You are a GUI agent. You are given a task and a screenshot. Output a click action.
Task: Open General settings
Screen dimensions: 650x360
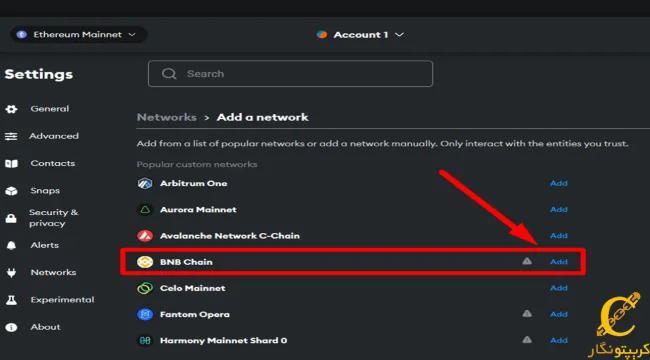[50, 109]
